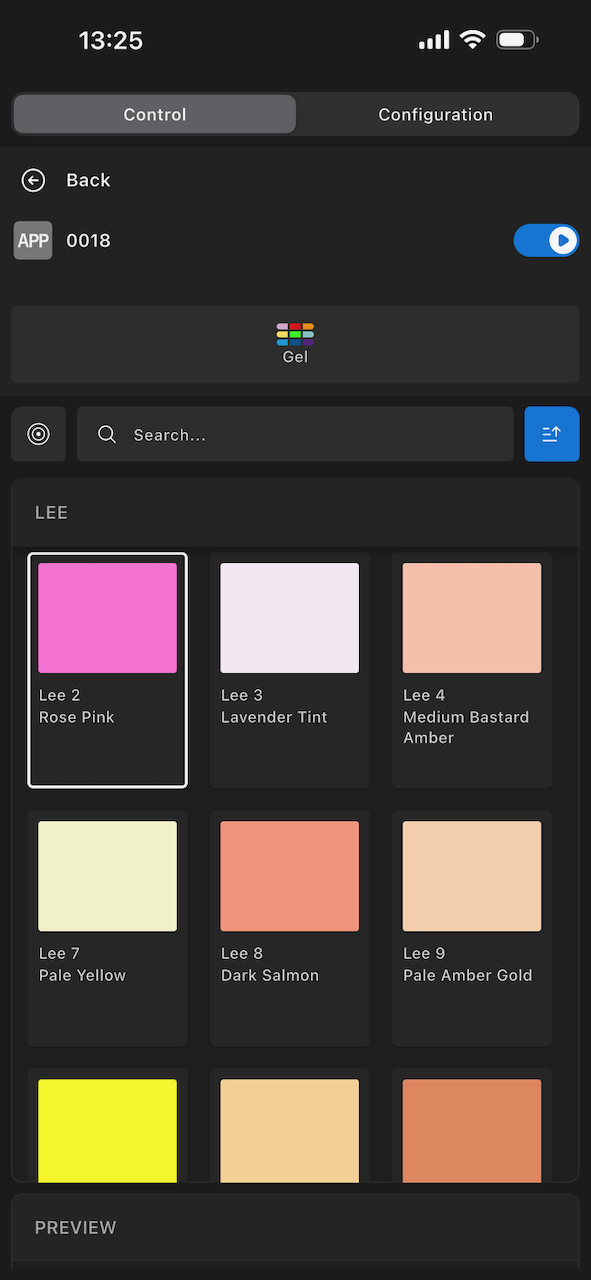Click the Search input field
The image size is (591, 1280).
point(295,434)
